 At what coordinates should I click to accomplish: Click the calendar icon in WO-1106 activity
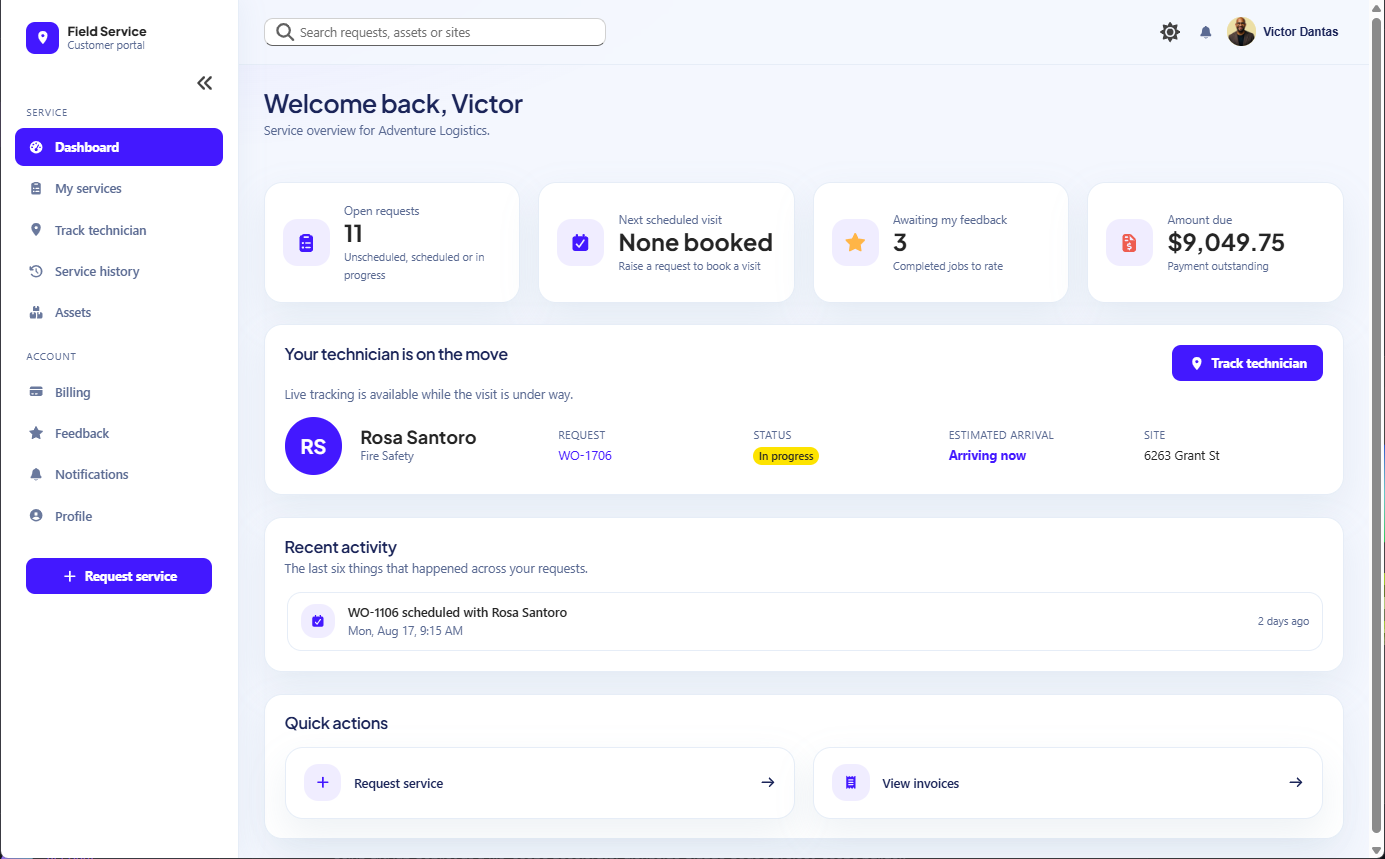pyautogui.click(x=318, y=621)
